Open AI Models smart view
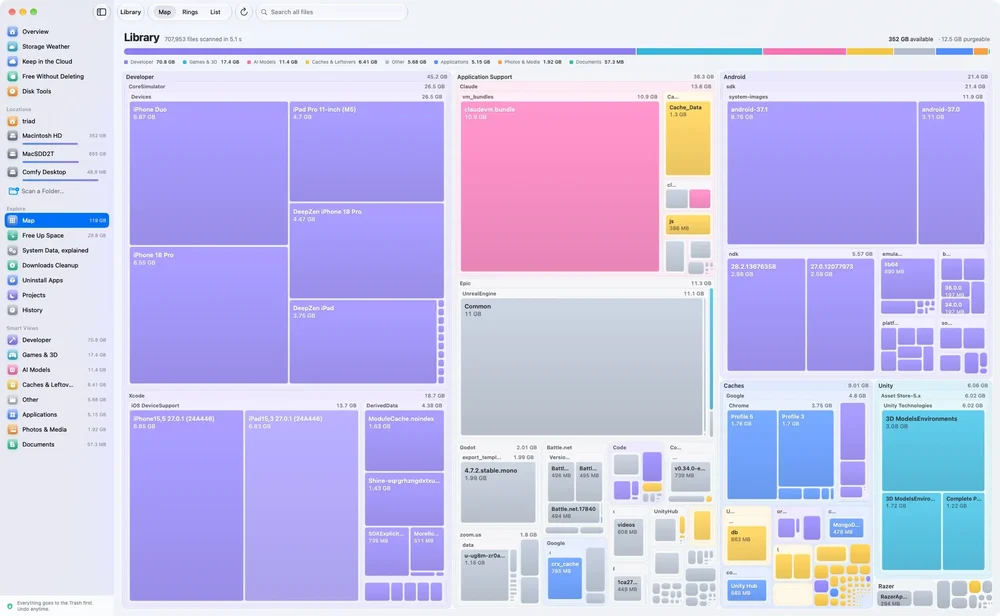Viewport: 1000px width, 616px height. point(57,369)
